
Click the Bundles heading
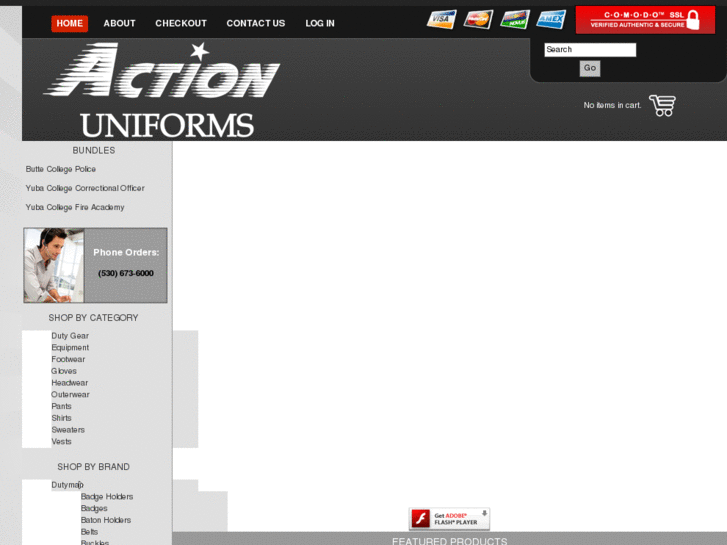[x=94, y=150]
